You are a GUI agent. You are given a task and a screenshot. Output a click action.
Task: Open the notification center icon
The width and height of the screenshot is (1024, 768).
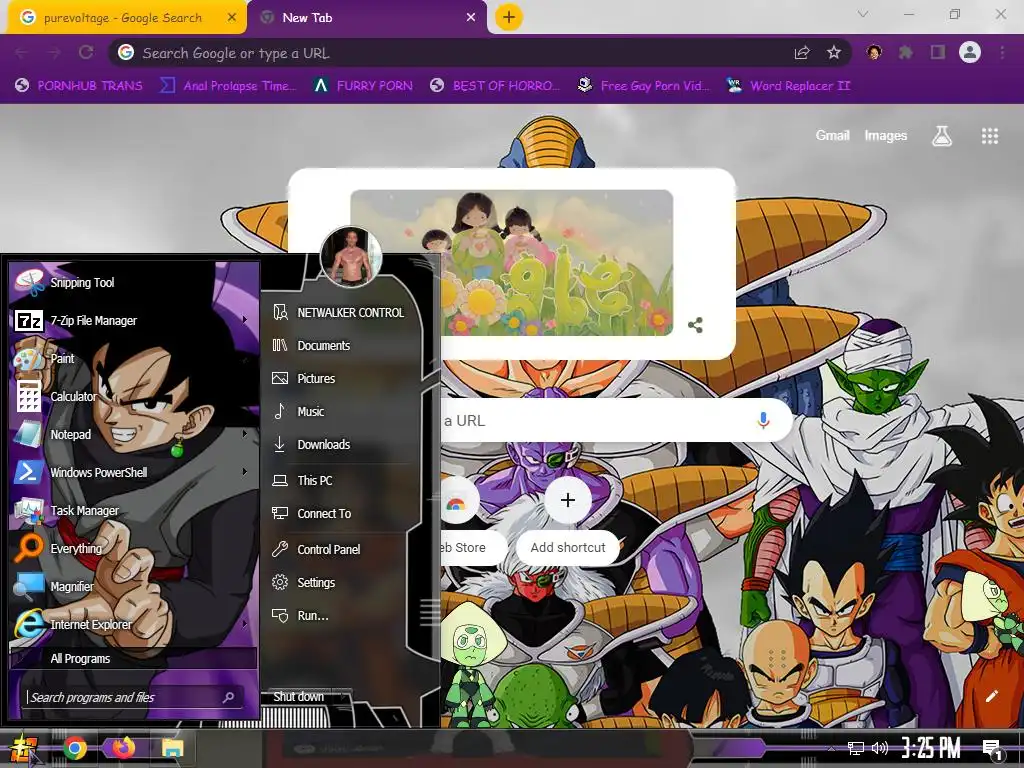tap(993, 749)
